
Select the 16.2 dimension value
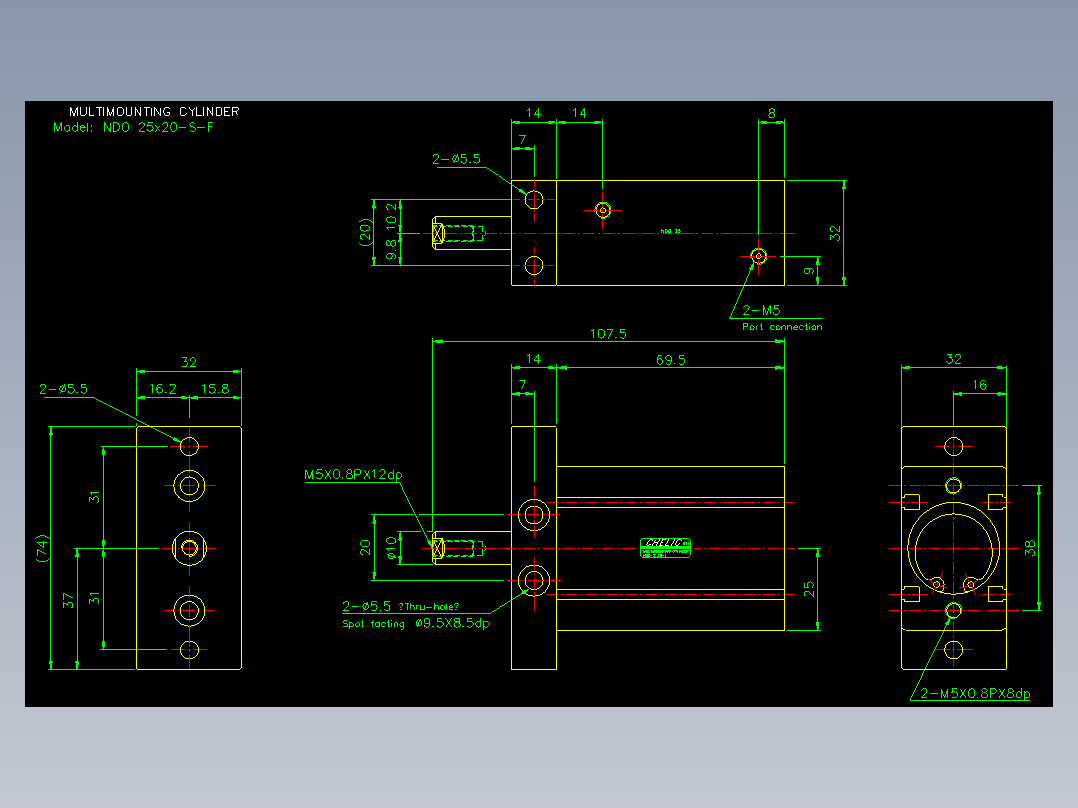coord(163,389)
